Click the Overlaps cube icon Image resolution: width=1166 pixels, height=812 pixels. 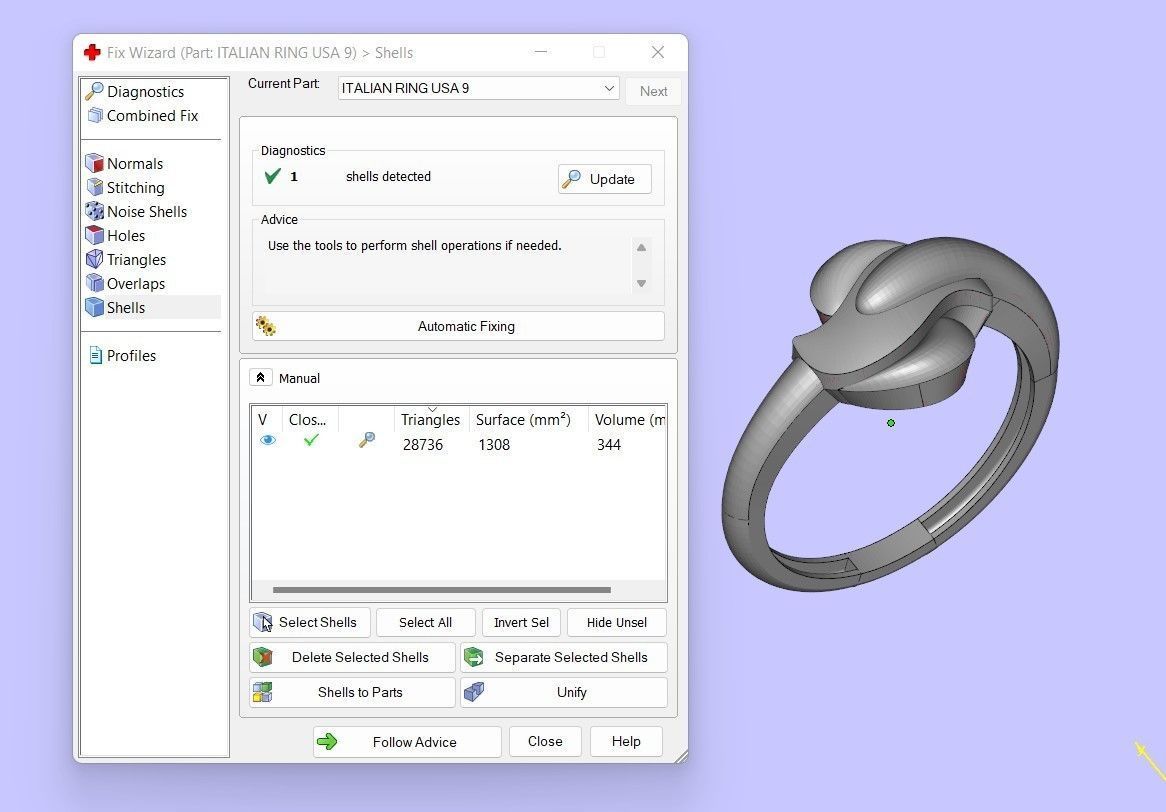pos(94,283)
